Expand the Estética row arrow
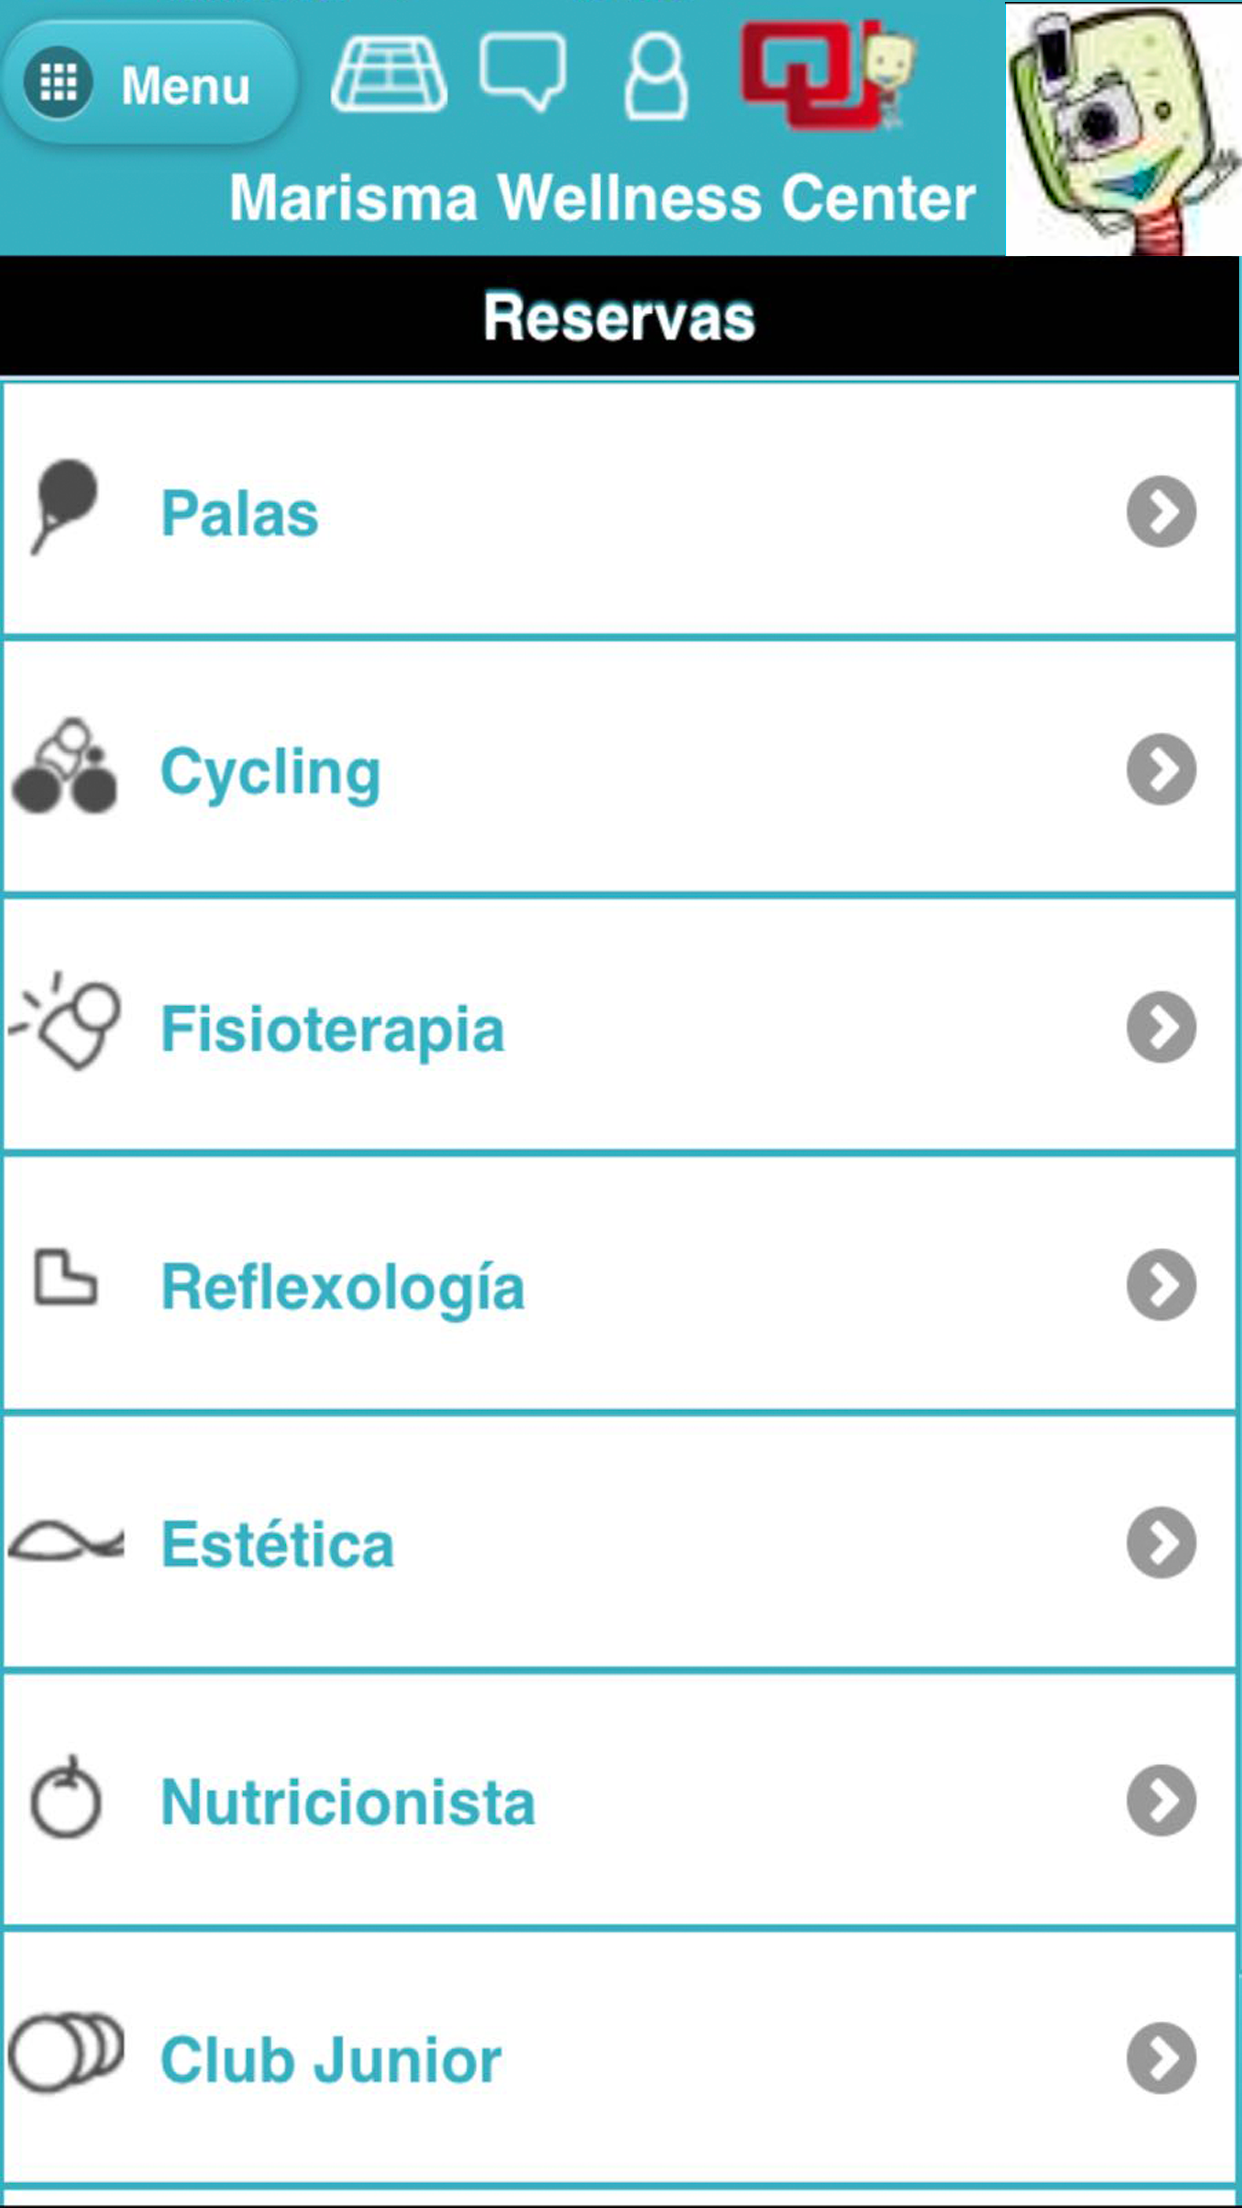 (1161, 1543)
